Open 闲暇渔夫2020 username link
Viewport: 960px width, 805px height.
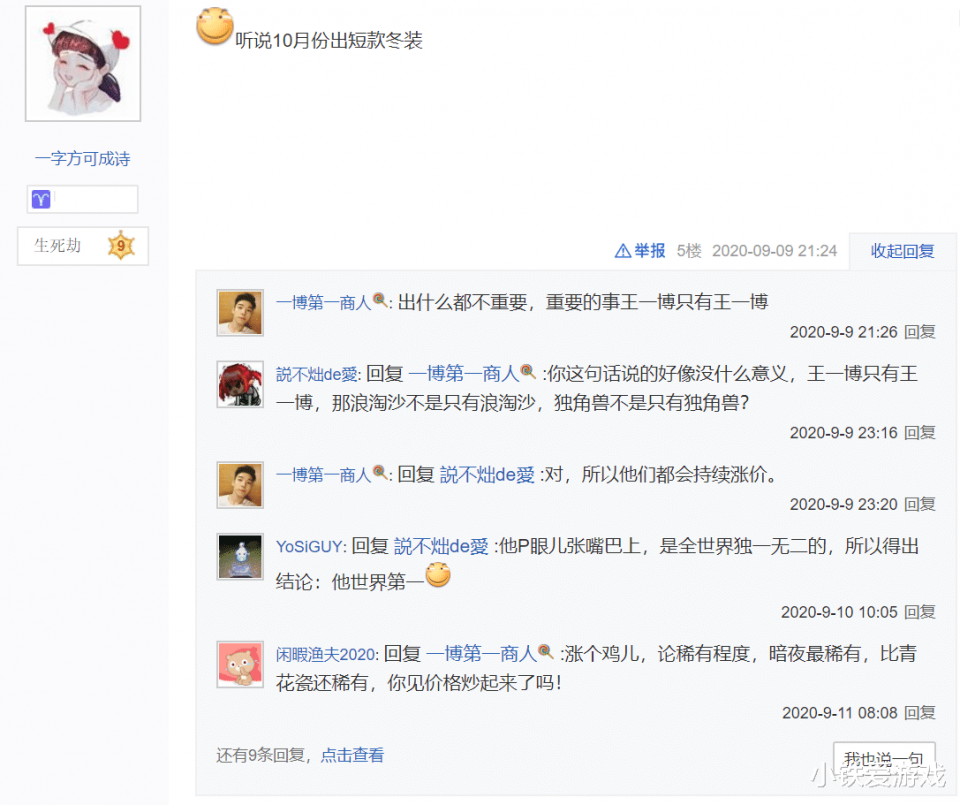326,654
